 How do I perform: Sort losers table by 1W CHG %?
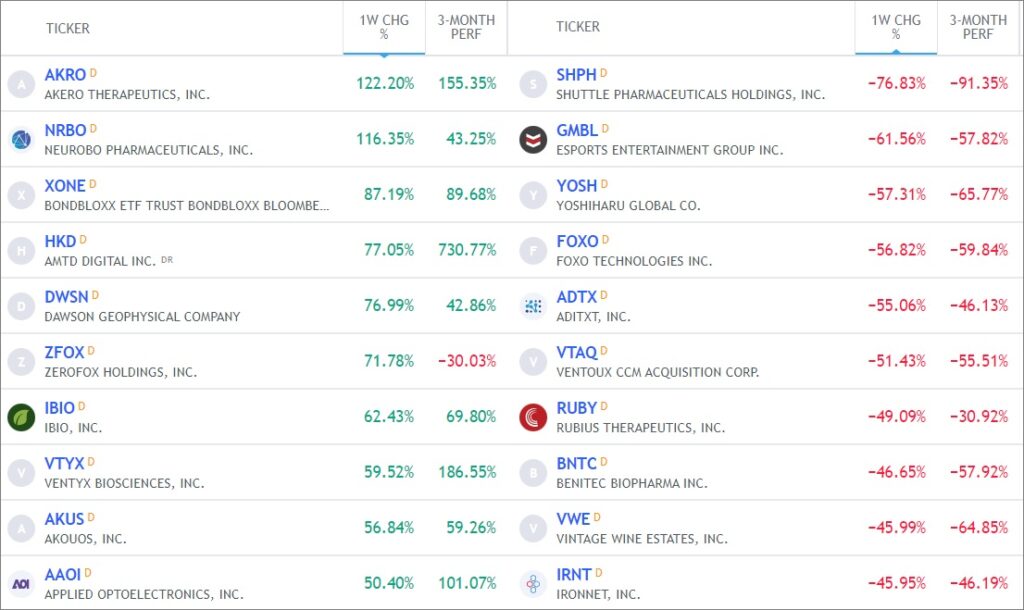(x=896, y=27)
